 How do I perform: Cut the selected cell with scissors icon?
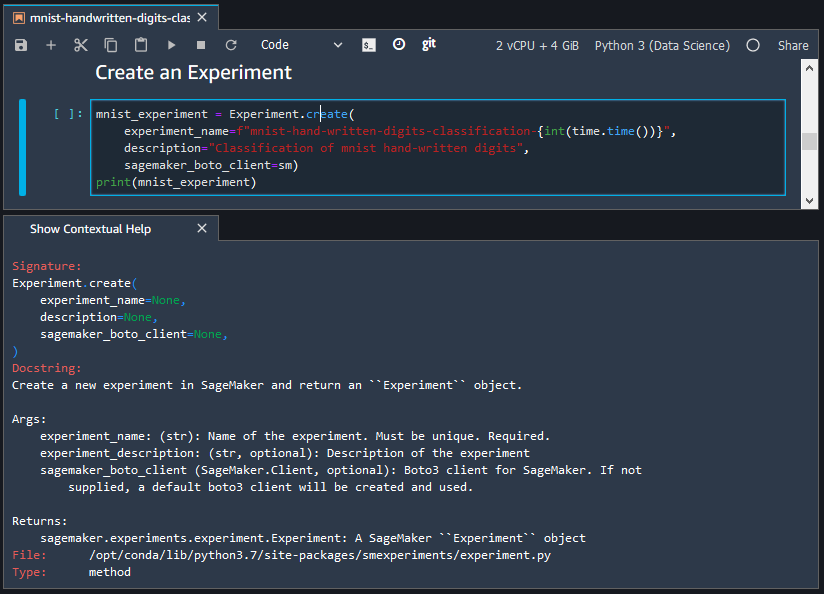pyautogui.click(x=82, y=44)
